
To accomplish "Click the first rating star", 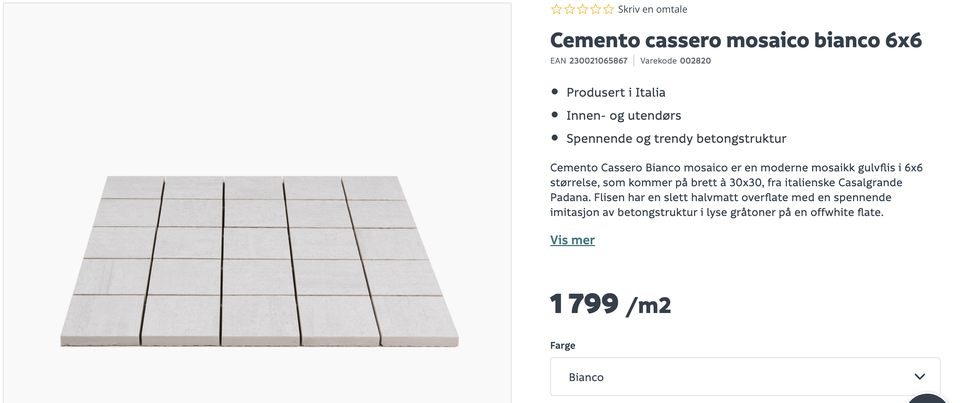I will (x=557, y=10).
